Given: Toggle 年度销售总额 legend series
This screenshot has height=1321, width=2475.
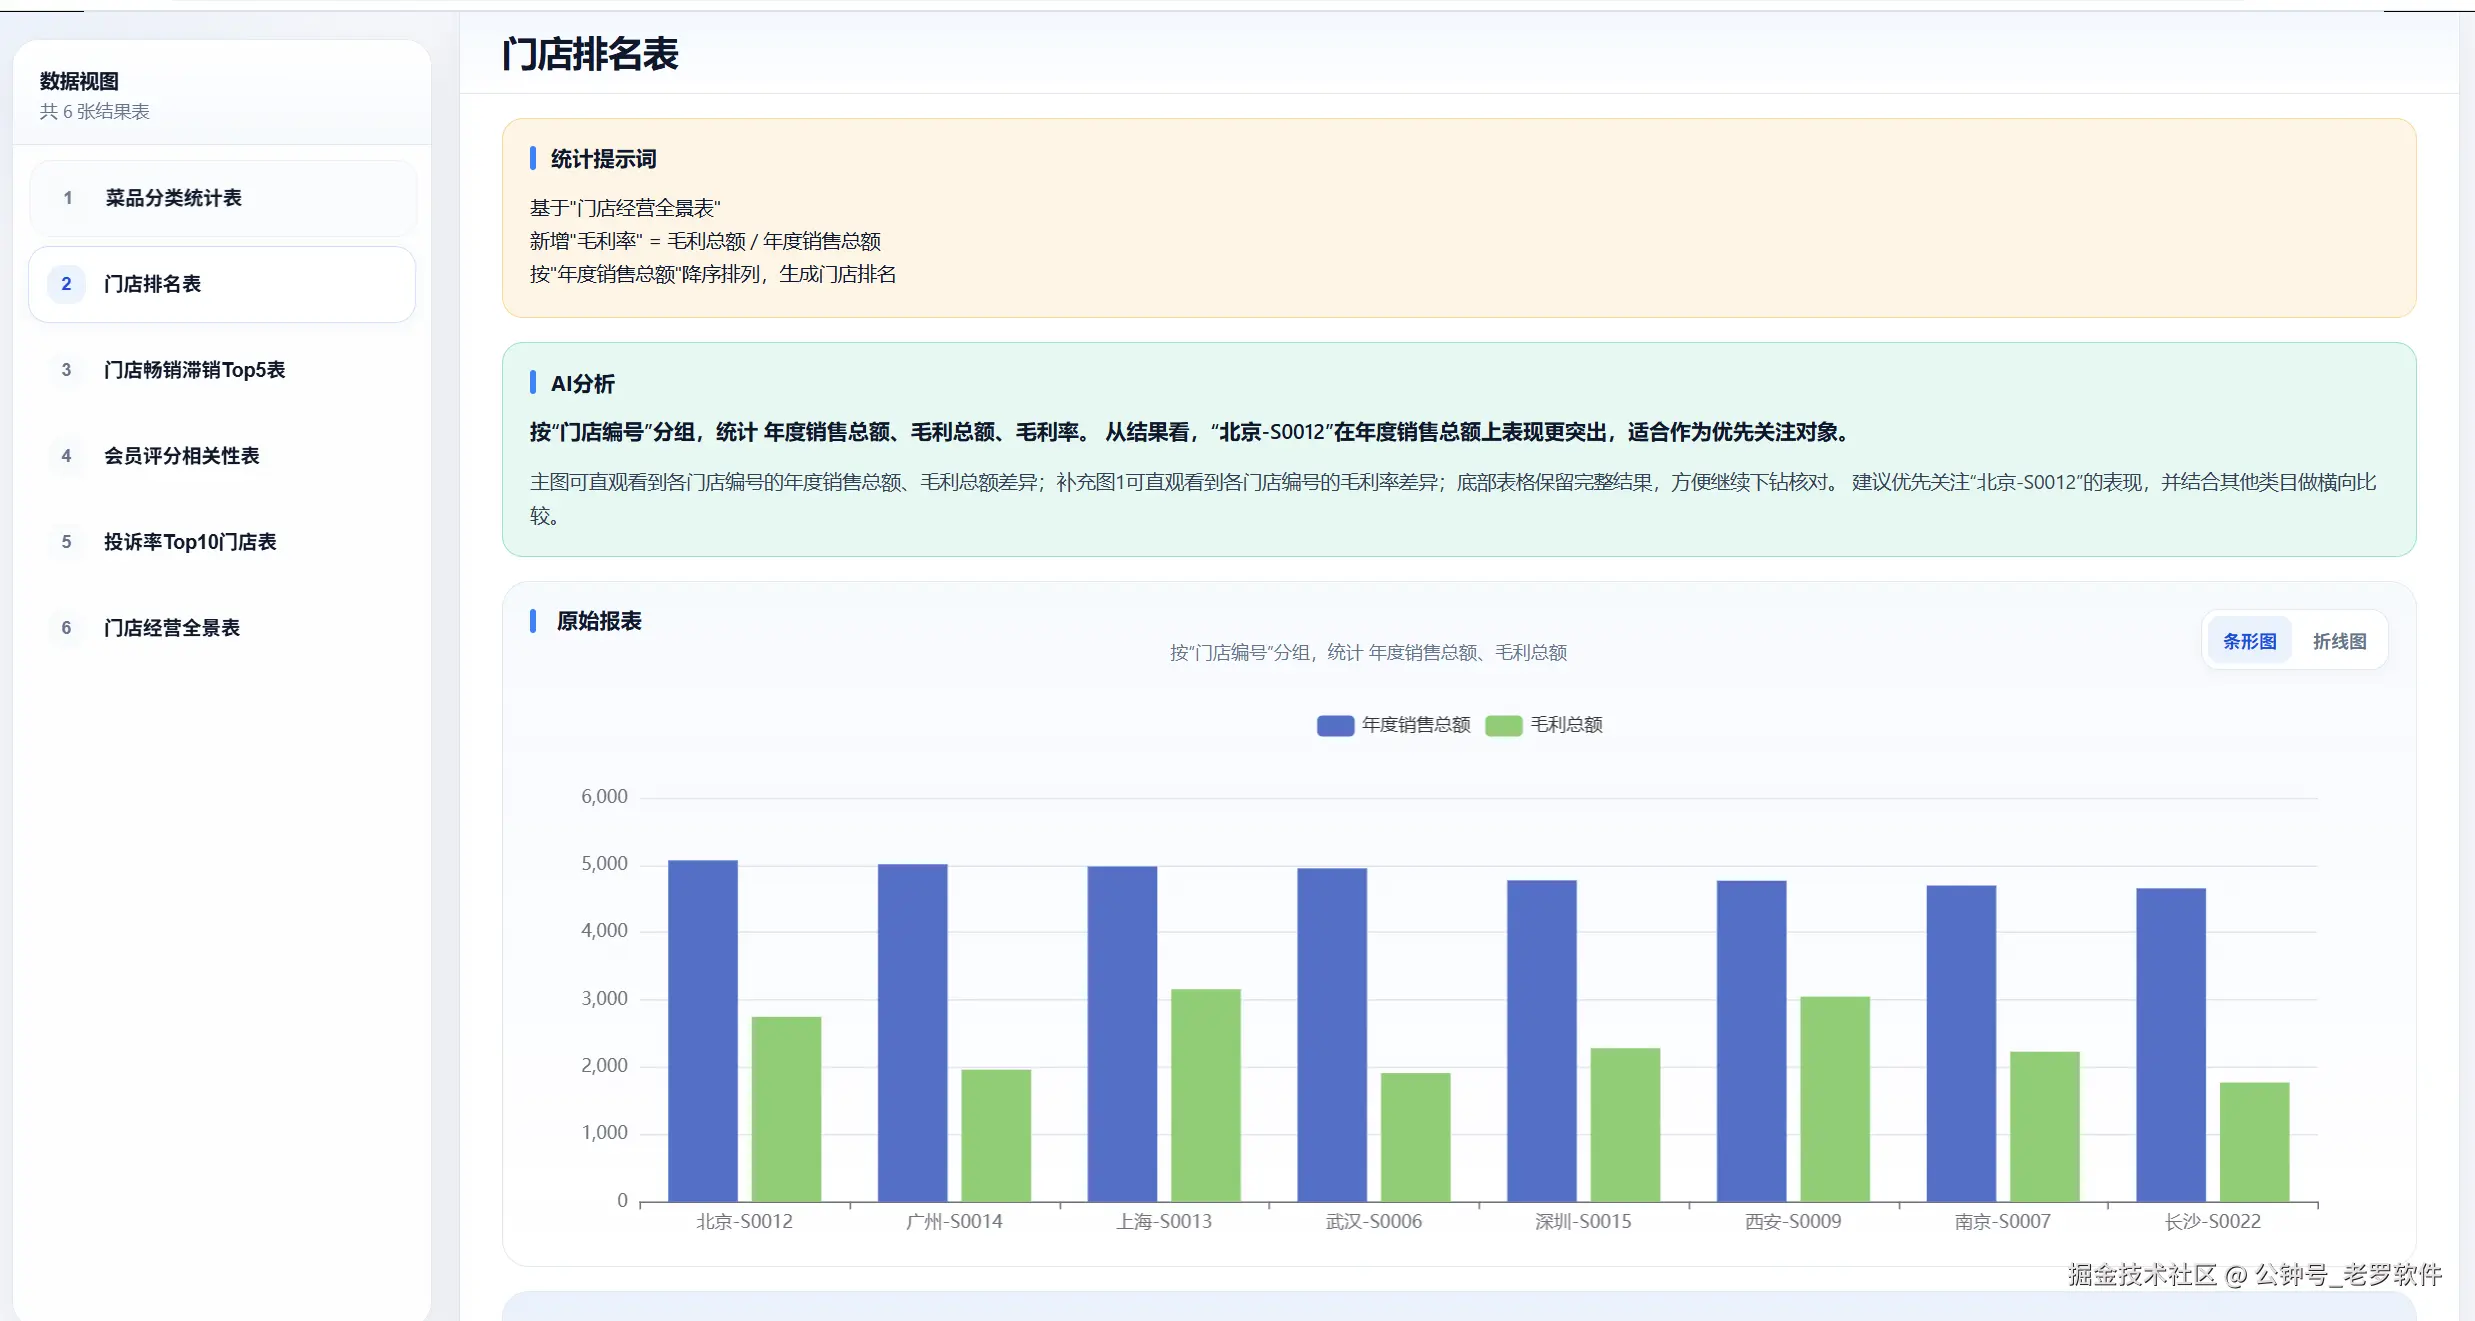Looking at the screenshot, I should click(x=1393, y=725).
